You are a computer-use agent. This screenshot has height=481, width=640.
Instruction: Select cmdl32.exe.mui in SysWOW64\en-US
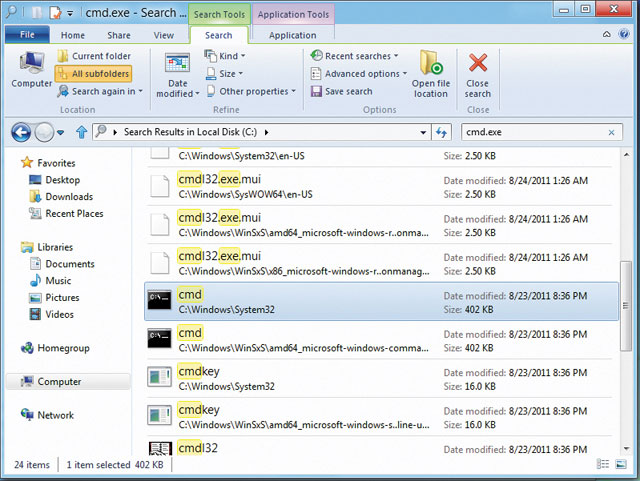380,187
